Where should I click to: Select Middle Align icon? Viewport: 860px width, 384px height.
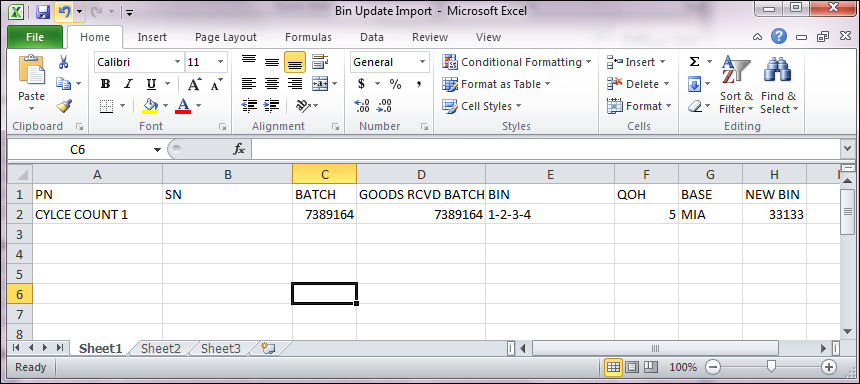click(x=272, y=62)
